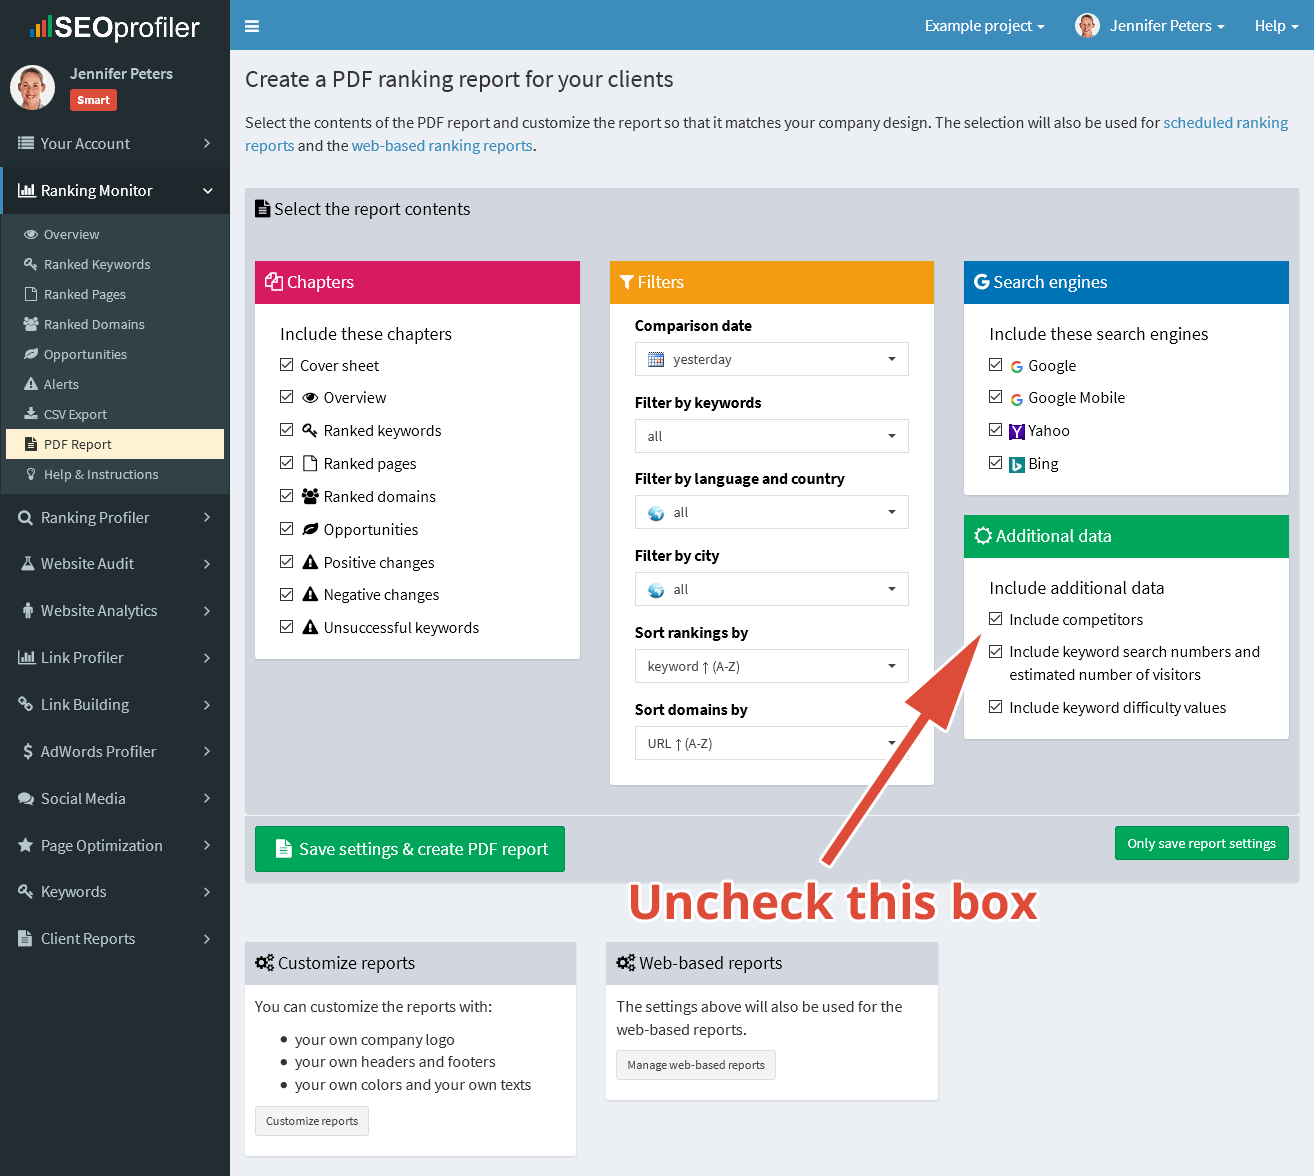
Task: Disable the Yahoo search engine checkbox
Action: (x=996, y=430)
